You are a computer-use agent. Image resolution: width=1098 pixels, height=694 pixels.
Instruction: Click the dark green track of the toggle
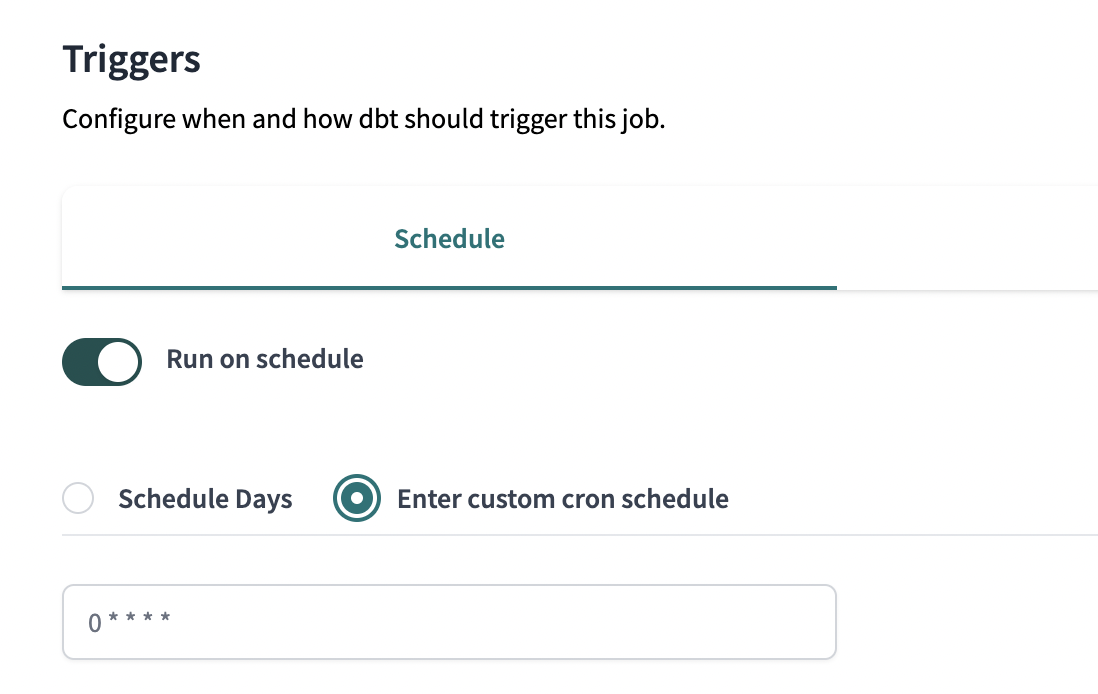[81, 361]
